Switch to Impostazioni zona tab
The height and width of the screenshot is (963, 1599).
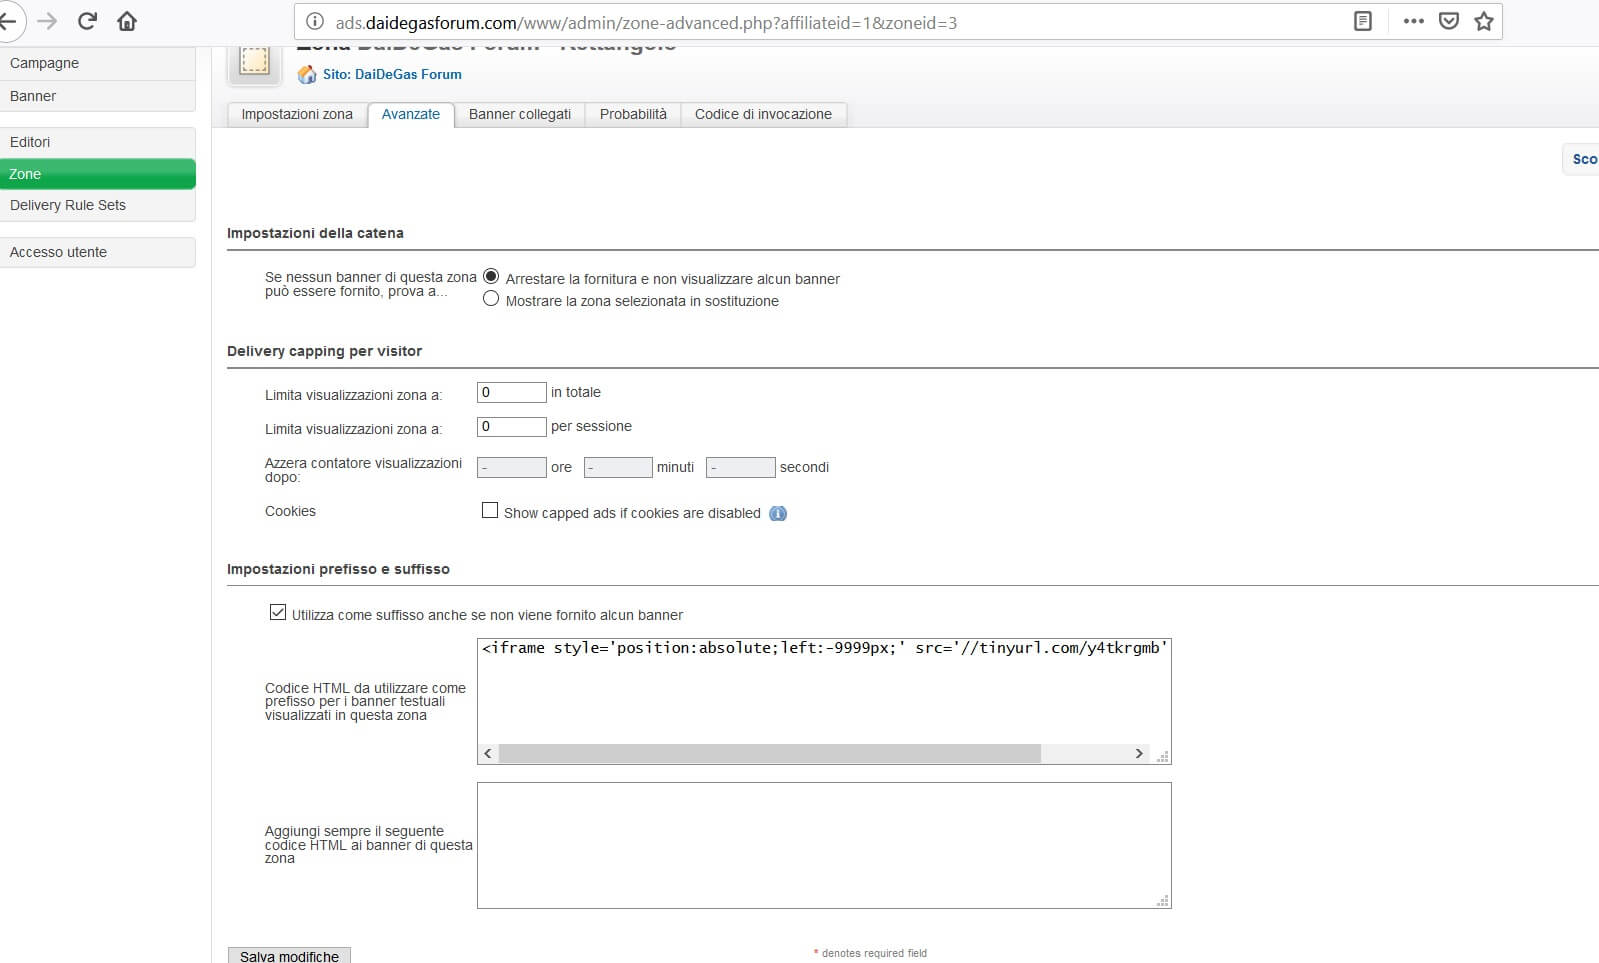tap(297, 114)
